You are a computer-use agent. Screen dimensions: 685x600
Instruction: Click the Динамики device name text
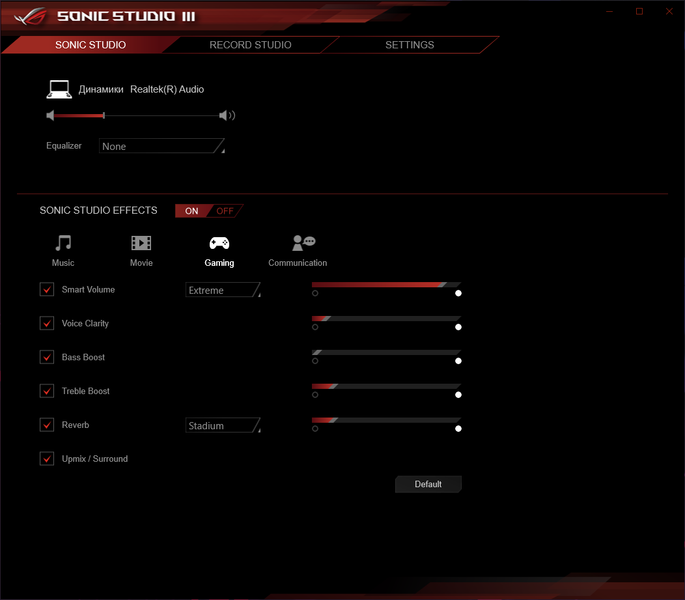(x=101, y=90)
